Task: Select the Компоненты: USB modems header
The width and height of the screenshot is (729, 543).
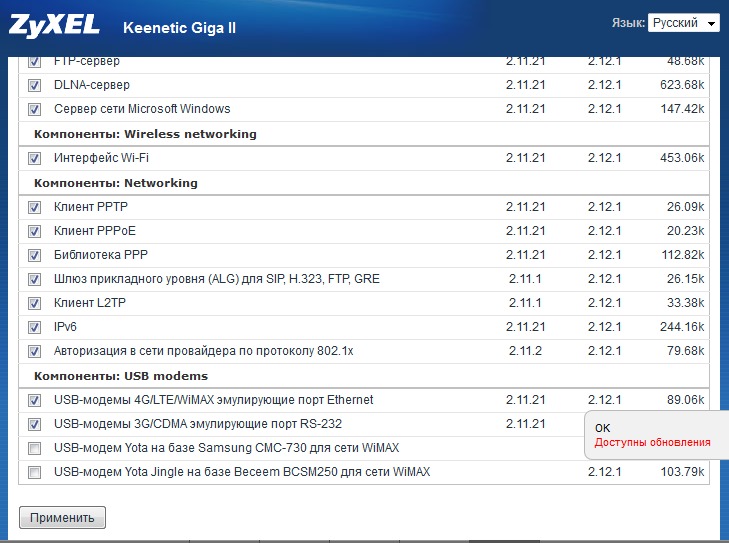Action: pyautogui.click(x=121, y=376)
